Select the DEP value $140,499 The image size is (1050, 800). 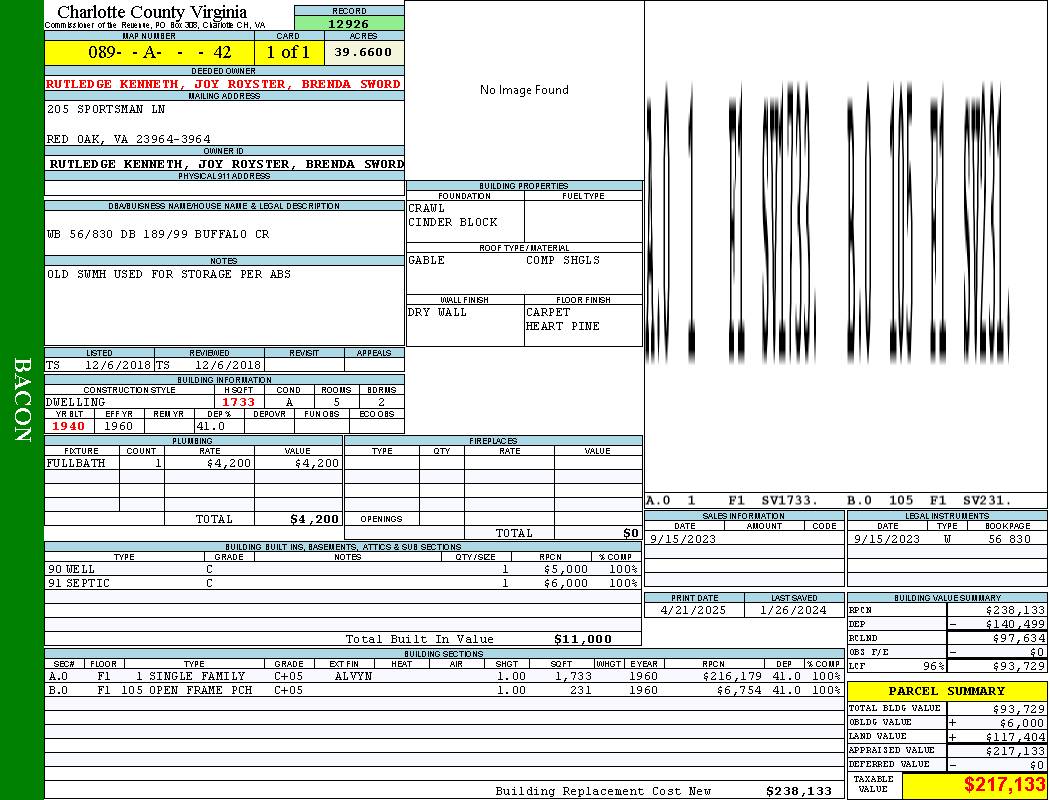point(1015,625)
